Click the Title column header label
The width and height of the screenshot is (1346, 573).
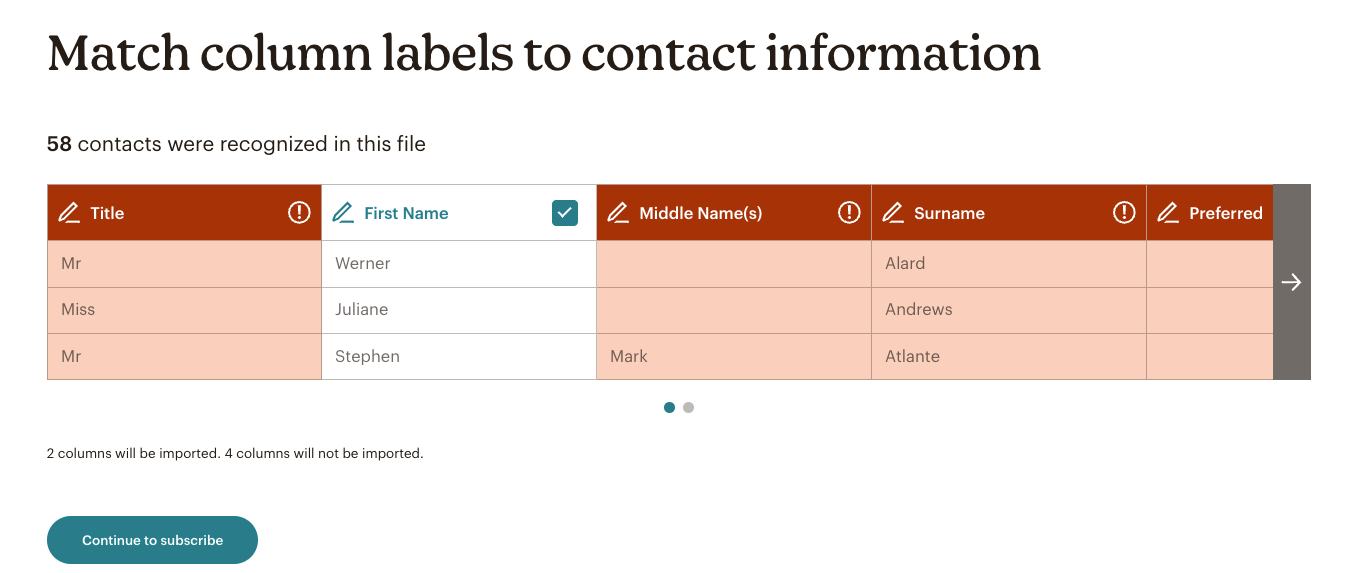click(107, 213)
